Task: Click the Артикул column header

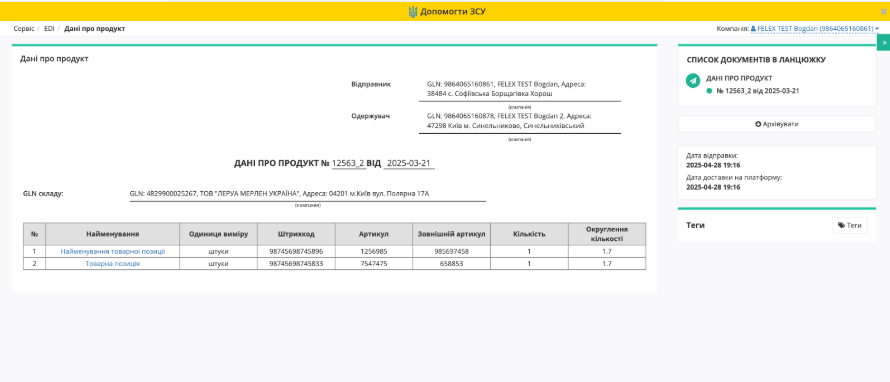Action: point(373,234)
